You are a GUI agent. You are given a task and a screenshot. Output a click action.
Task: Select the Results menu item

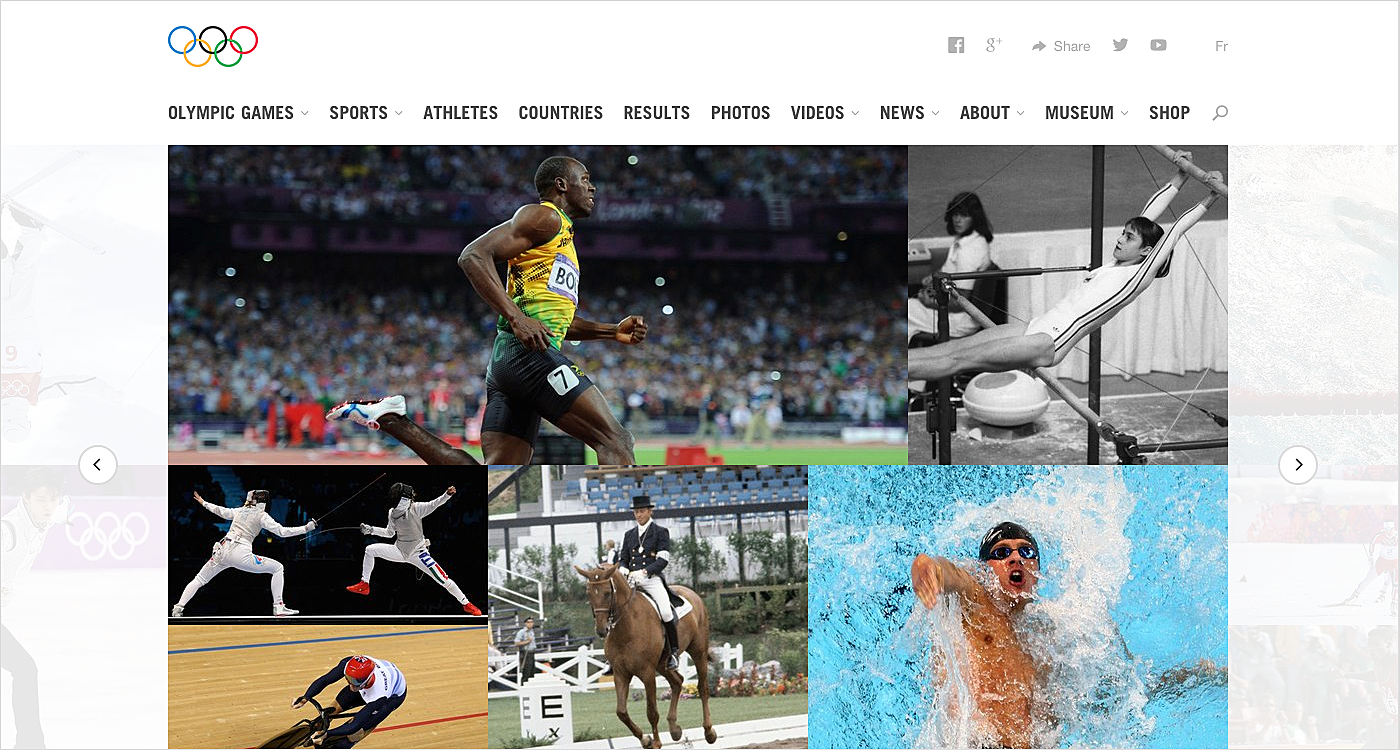tap(656, 113)
